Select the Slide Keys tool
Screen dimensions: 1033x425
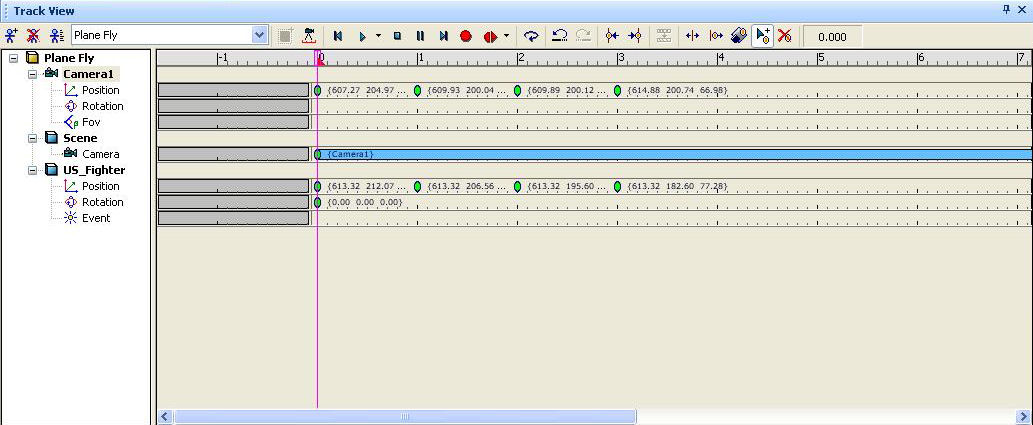tap(716, 36)
